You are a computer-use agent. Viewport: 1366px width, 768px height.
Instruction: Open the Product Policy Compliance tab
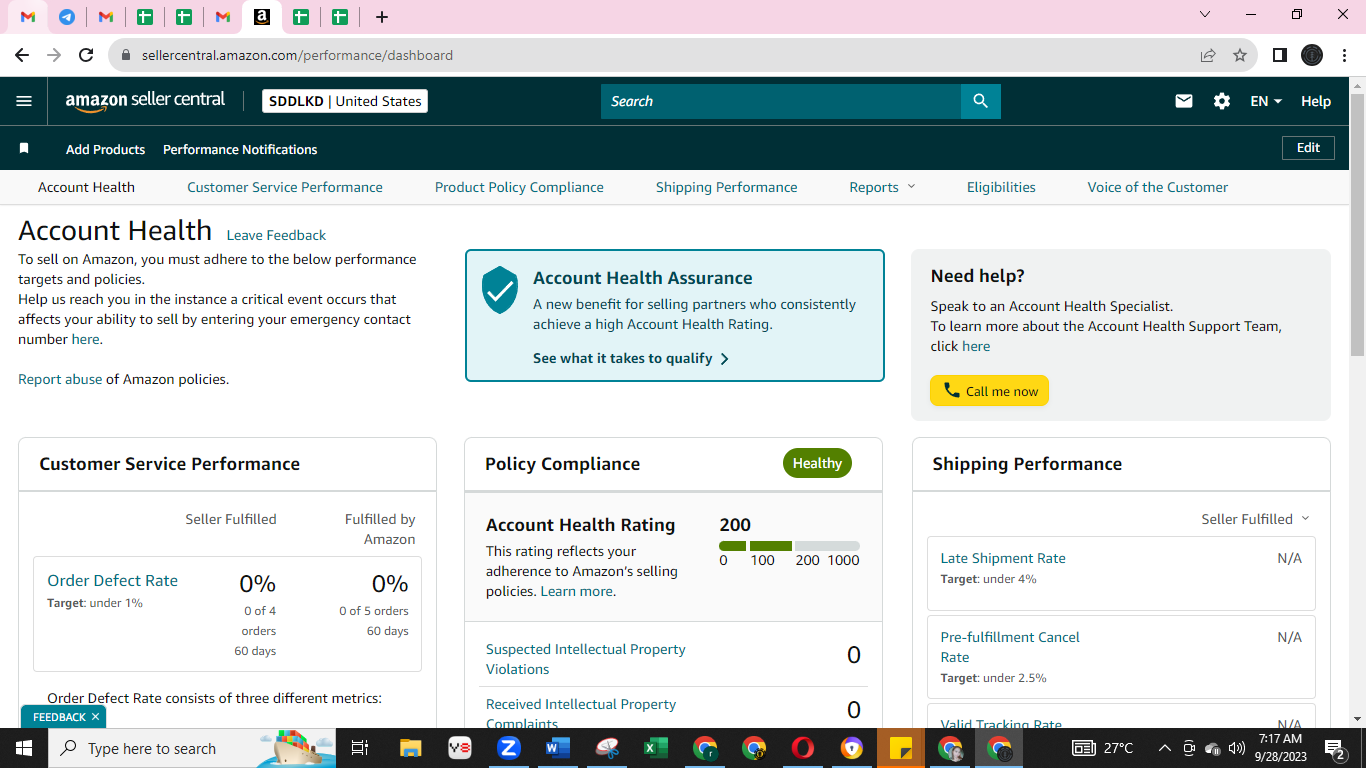519,187
